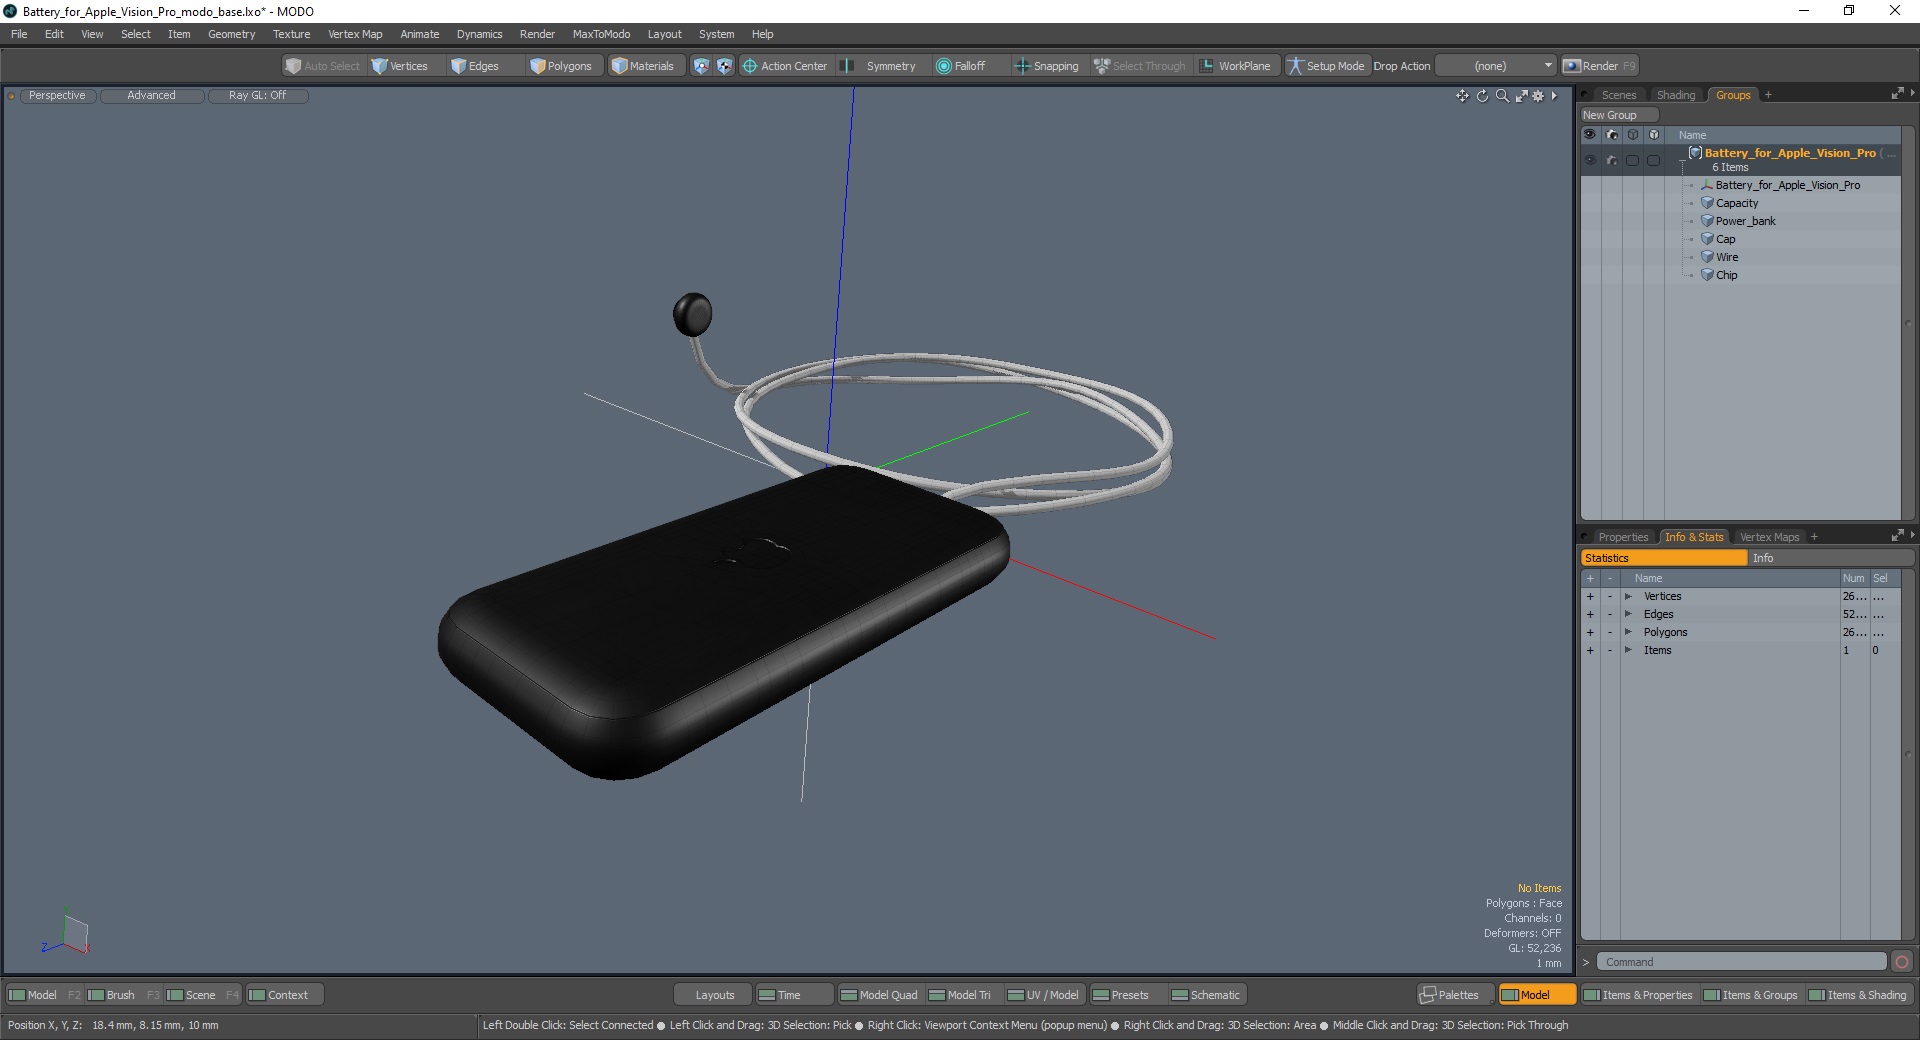Switch to Model Quad layout
Screen dimensions: 1926x1040
[x=878, y=995]
